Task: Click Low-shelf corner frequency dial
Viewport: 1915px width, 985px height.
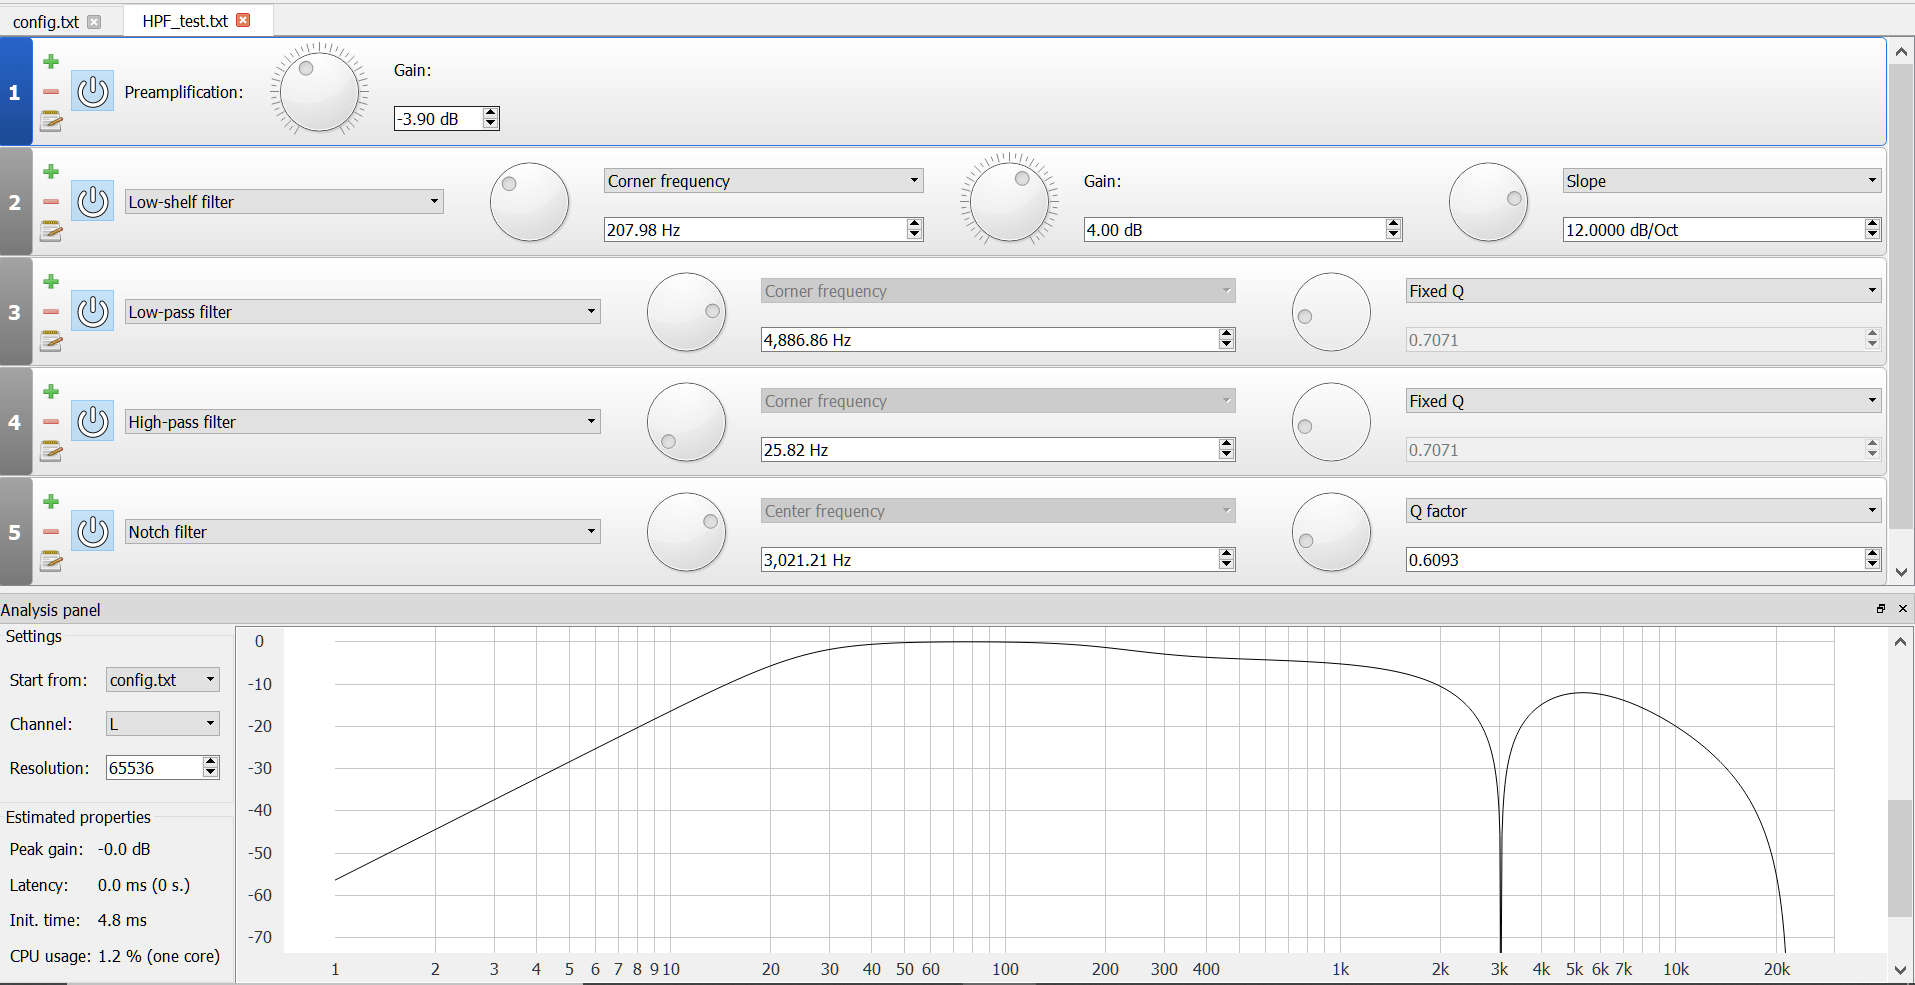Action: point(529,202)
